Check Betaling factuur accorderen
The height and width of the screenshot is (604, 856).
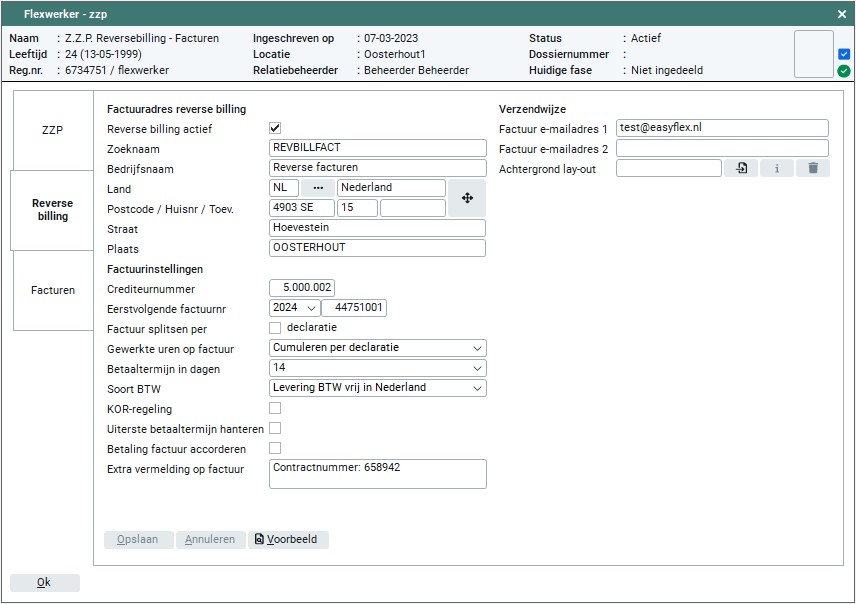tap(276, 448)
